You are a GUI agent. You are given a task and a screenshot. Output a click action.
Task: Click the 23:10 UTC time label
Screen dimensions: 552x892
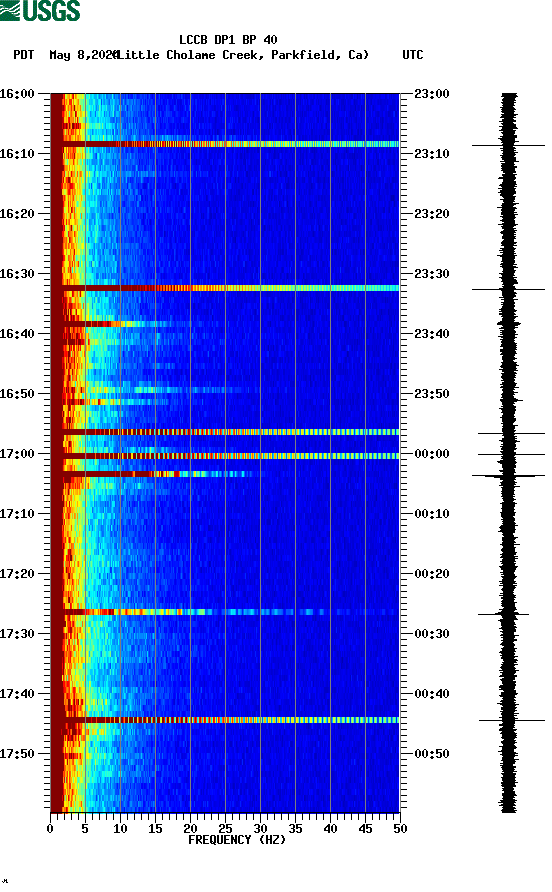tap(432, 154)
